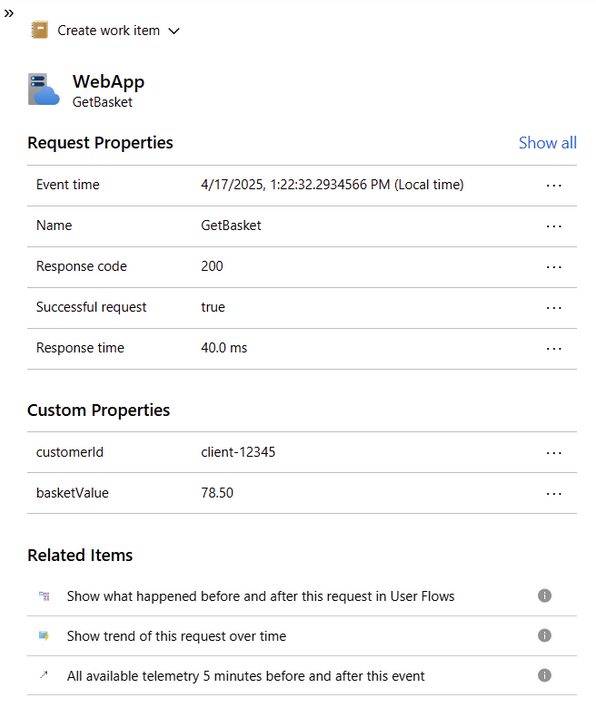Image resolution: width=596 pixels, height=716 pixels.
Task: Open User Flows related item link
Action: (260, 596)
